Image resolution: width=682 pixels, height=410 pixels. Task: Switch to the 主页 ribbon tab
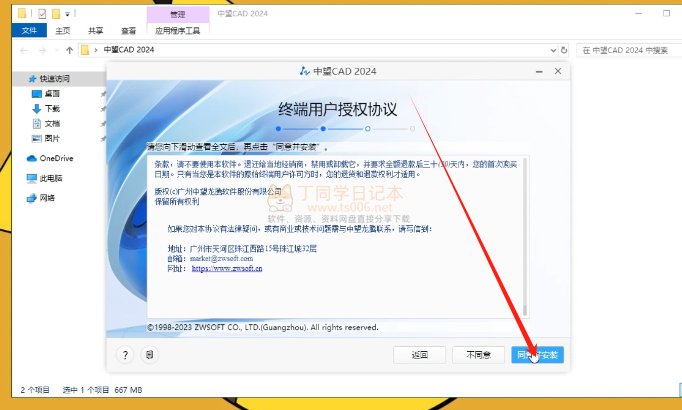(x=63, y=30)
